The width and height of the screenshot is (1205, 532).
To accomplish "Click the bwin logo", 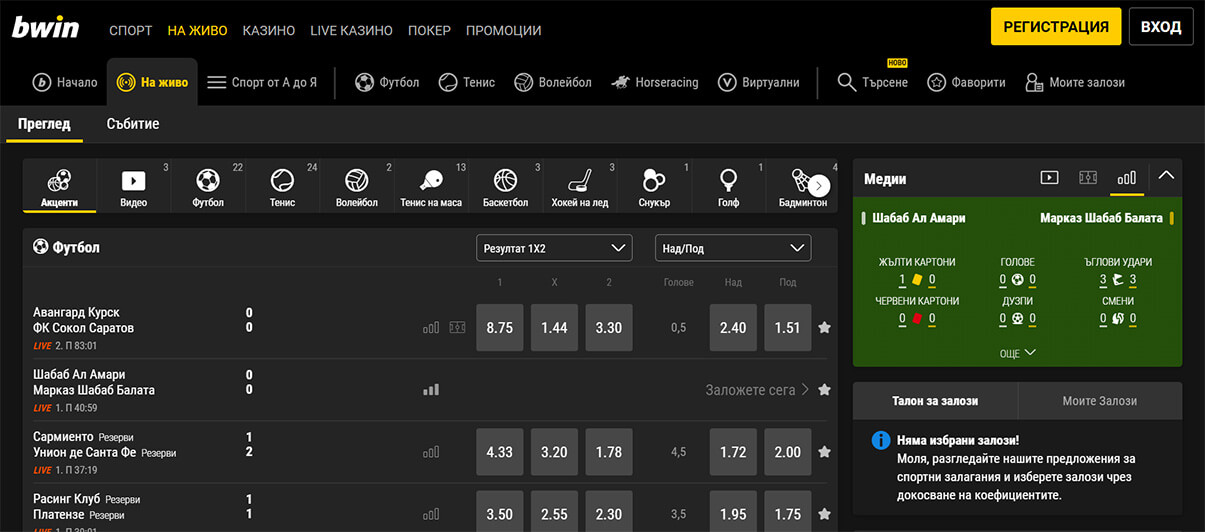I will [x=45, y=28].
